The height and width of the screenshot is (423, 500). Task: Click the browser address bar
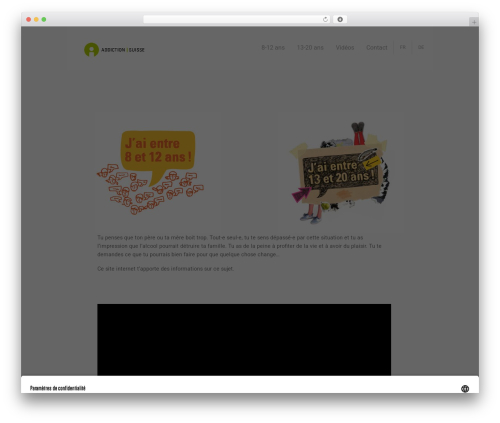(x=237, y=19)
